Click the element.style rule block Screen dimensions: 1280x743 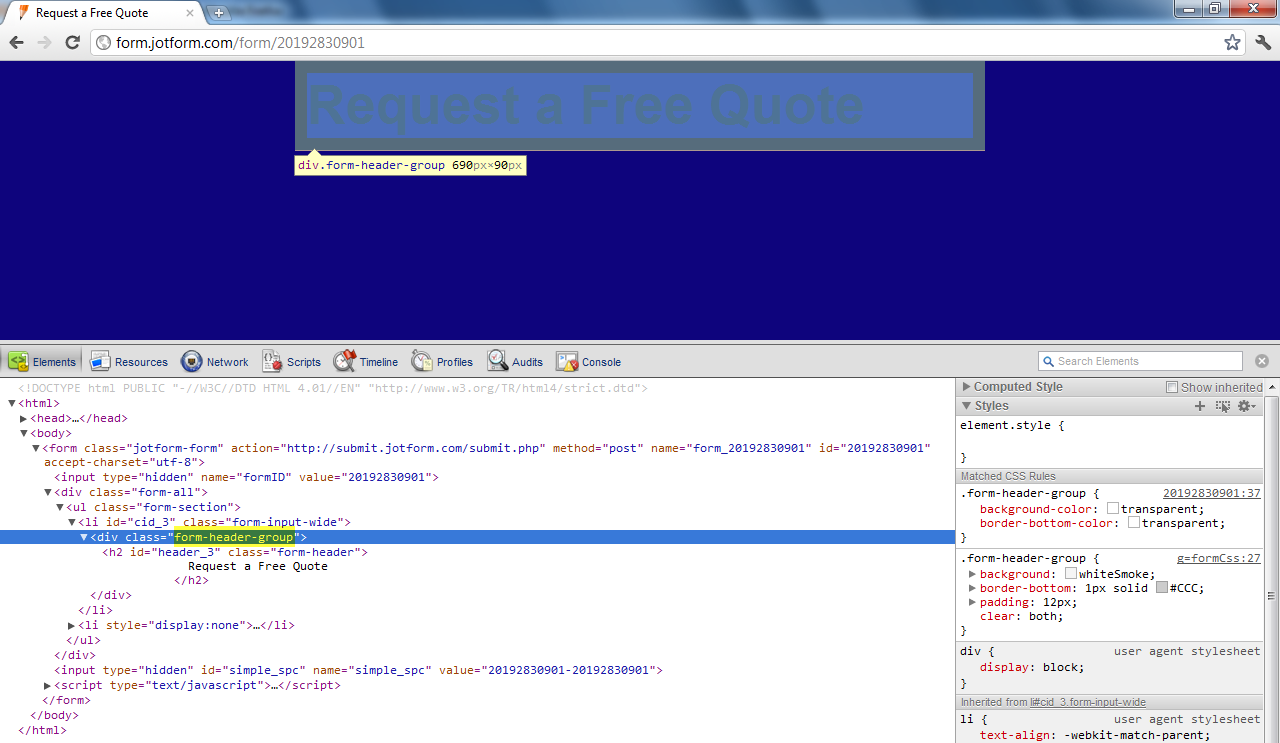point(1108,440)
